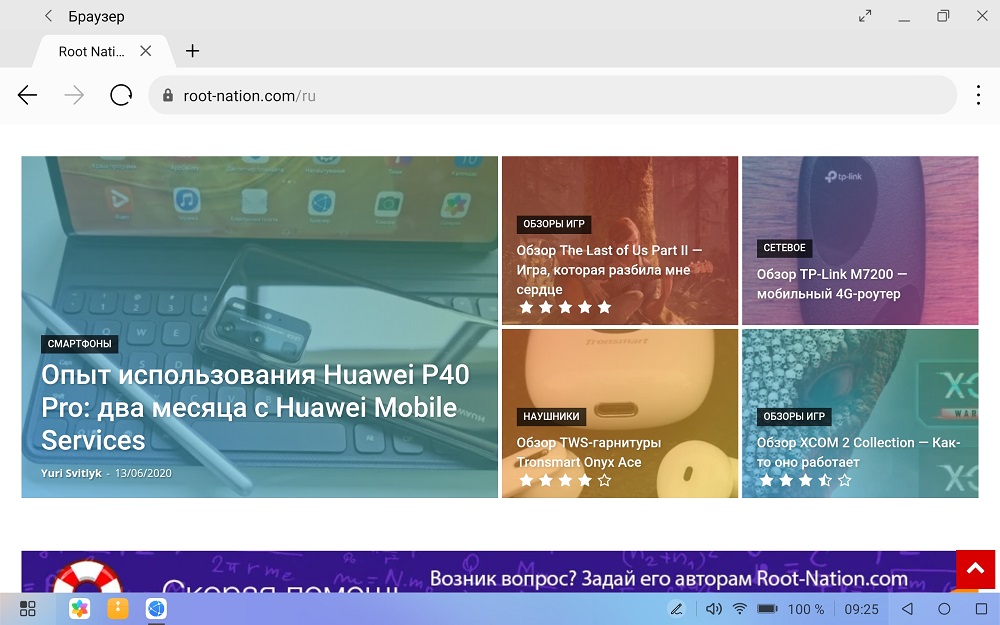
Task: Tap the square Recents navigation button
Action: (982, 609)
